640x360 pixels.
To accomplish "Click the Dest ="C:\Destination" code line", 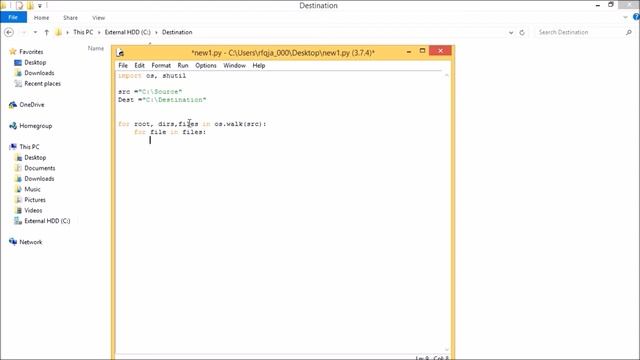I will coord(162,100).
